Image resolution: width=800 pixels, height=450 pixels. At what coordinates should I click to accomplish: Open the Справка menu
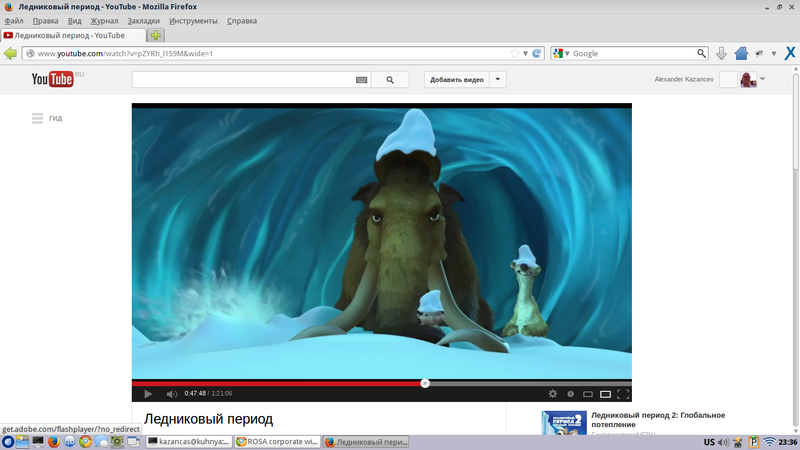[242, 21]
